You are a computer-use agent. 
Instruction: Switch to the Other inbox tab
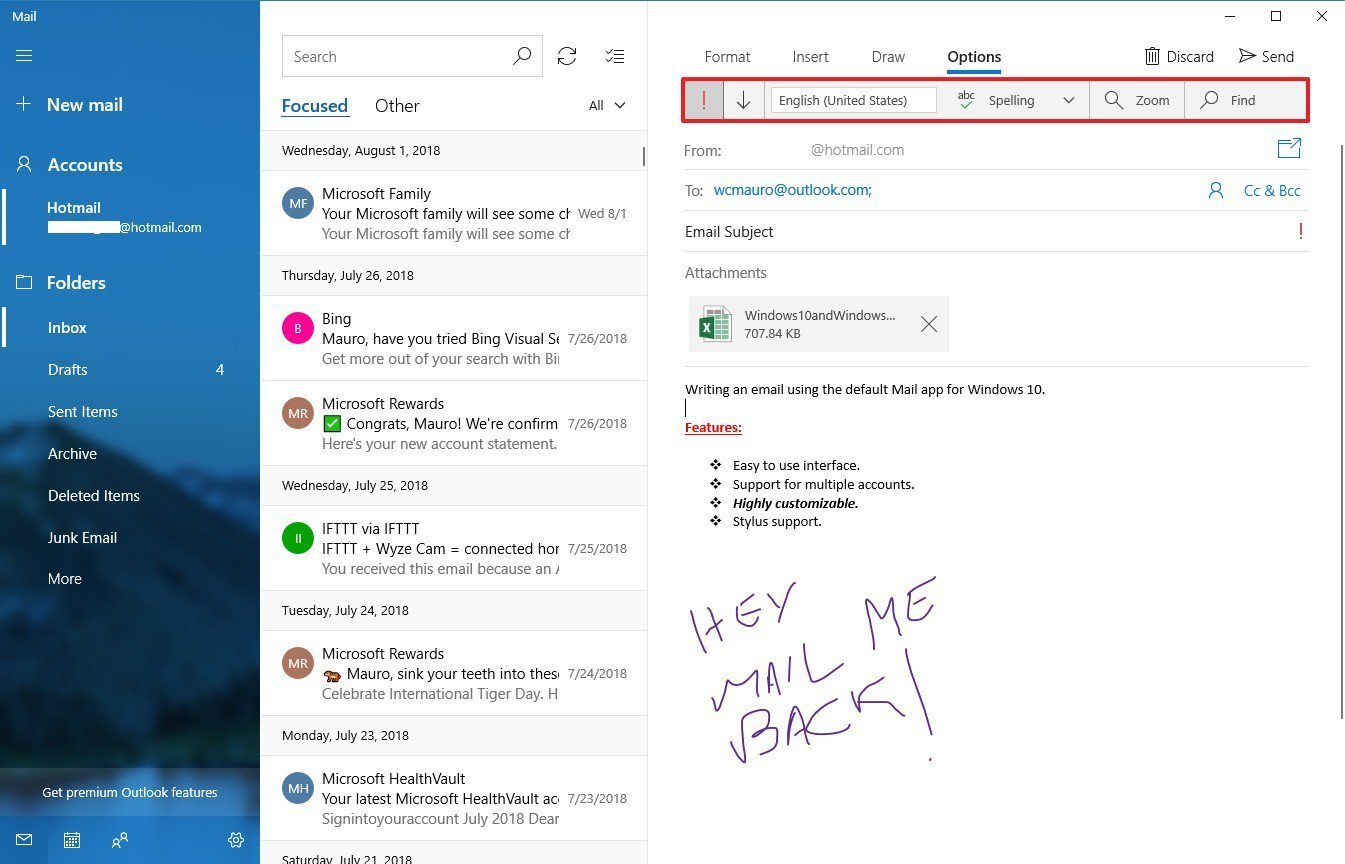tap(397, 105)
